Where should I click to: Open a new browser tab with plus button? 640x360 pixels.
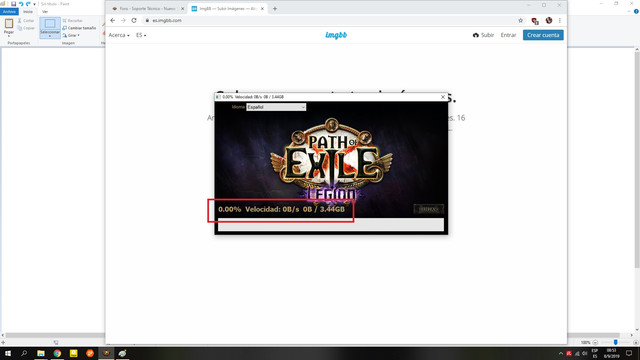(275, 9)
